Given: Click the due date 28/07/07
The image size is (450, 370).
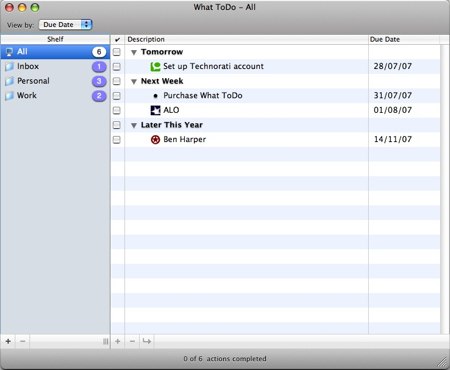Looking at the screenshot, I should click(x=393, y=66).
